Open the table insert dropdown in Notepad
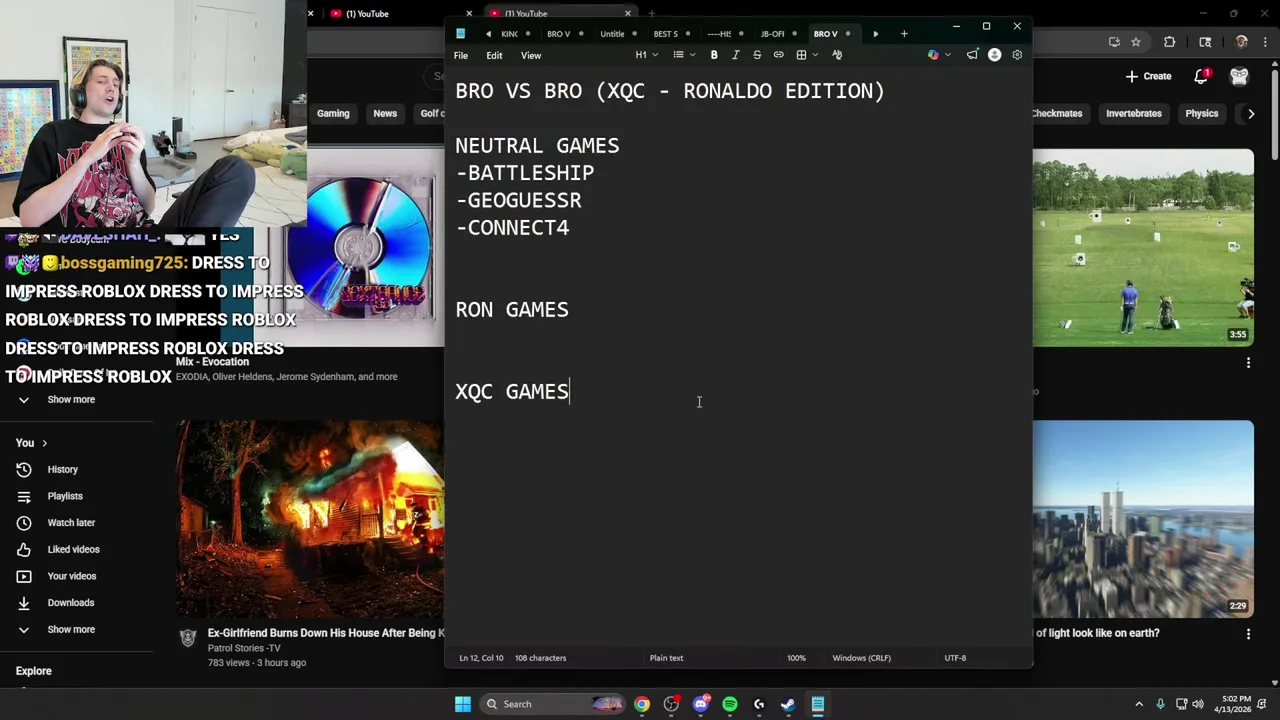The width and height of the screenshot is (1280, 720). pyautogui.click(x=806, y=55)
